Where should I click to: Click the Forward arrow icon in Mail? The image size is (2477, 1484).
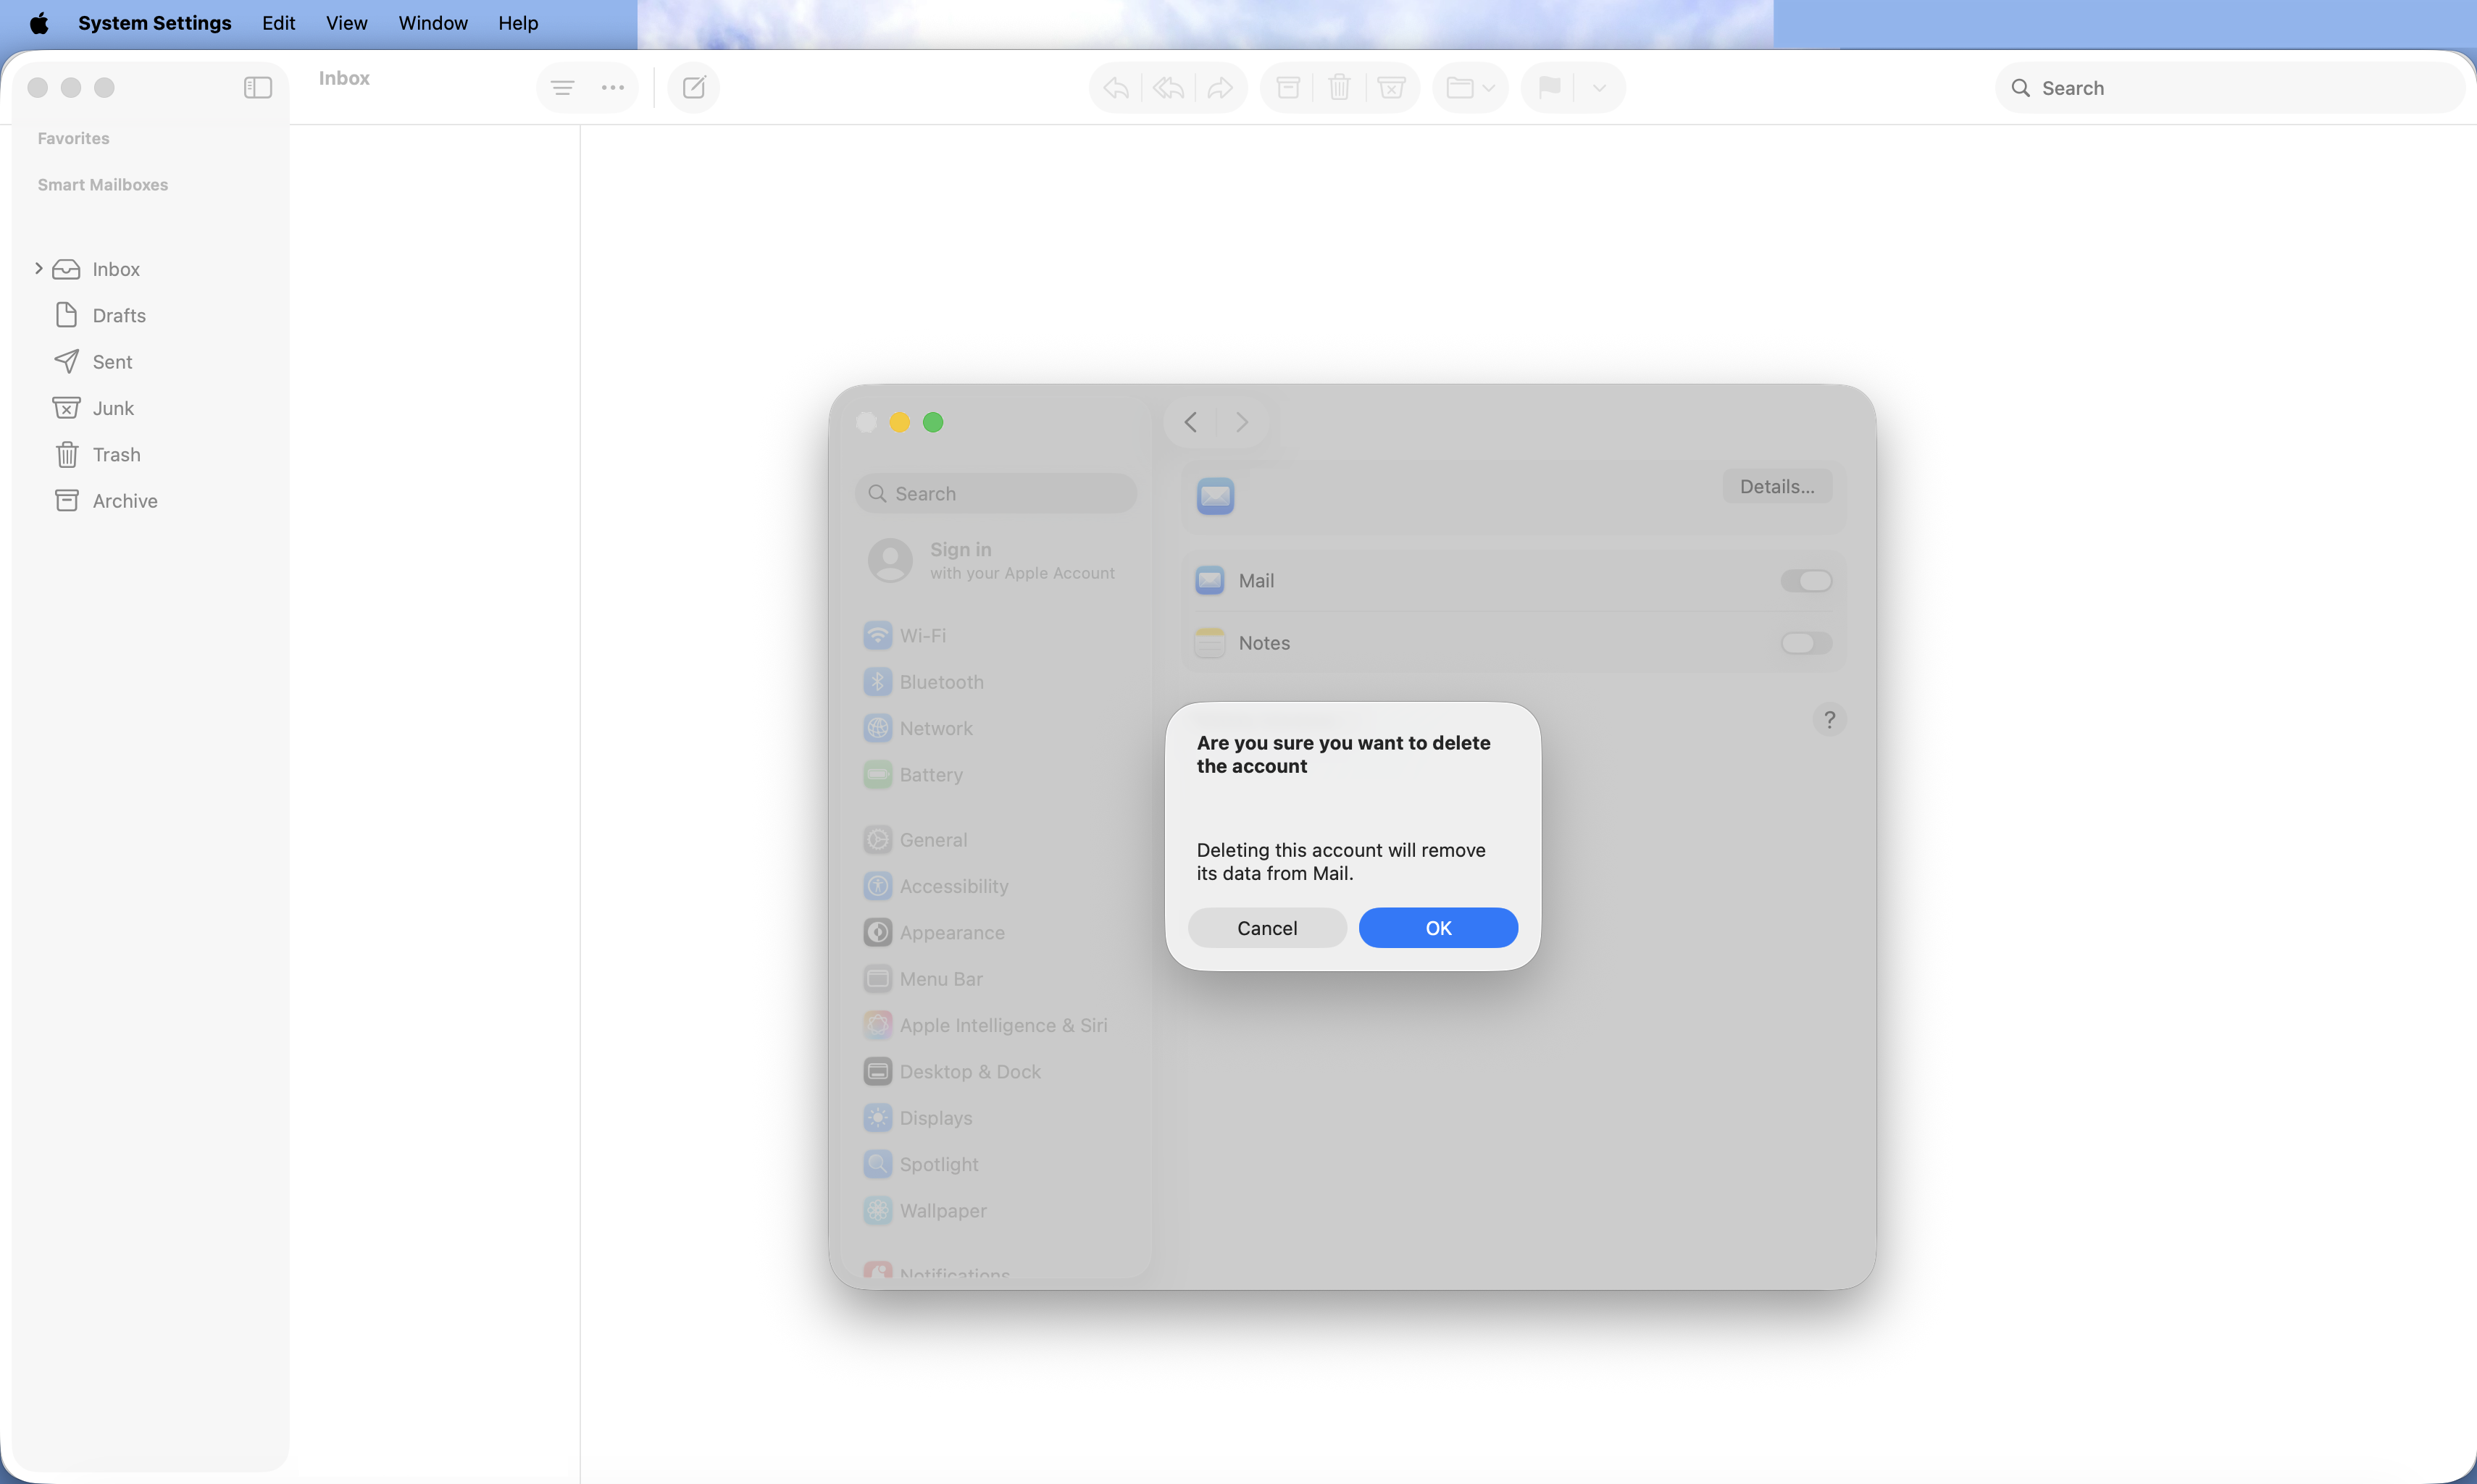(x=1220, y=88)
